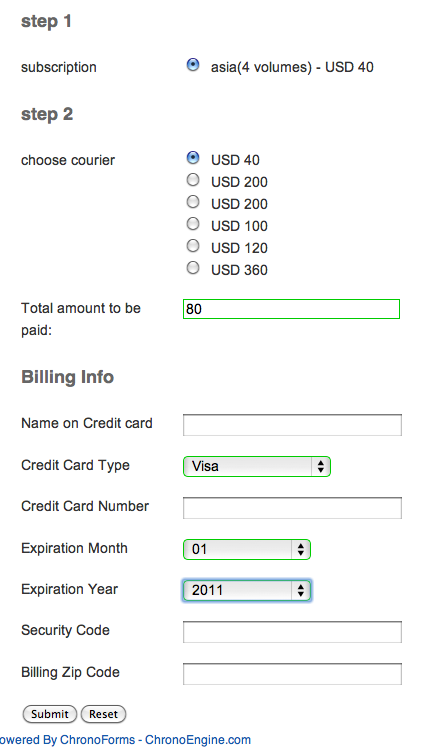
Task: Focus the Name on Credit card field
Action: [x=292, y=425]
